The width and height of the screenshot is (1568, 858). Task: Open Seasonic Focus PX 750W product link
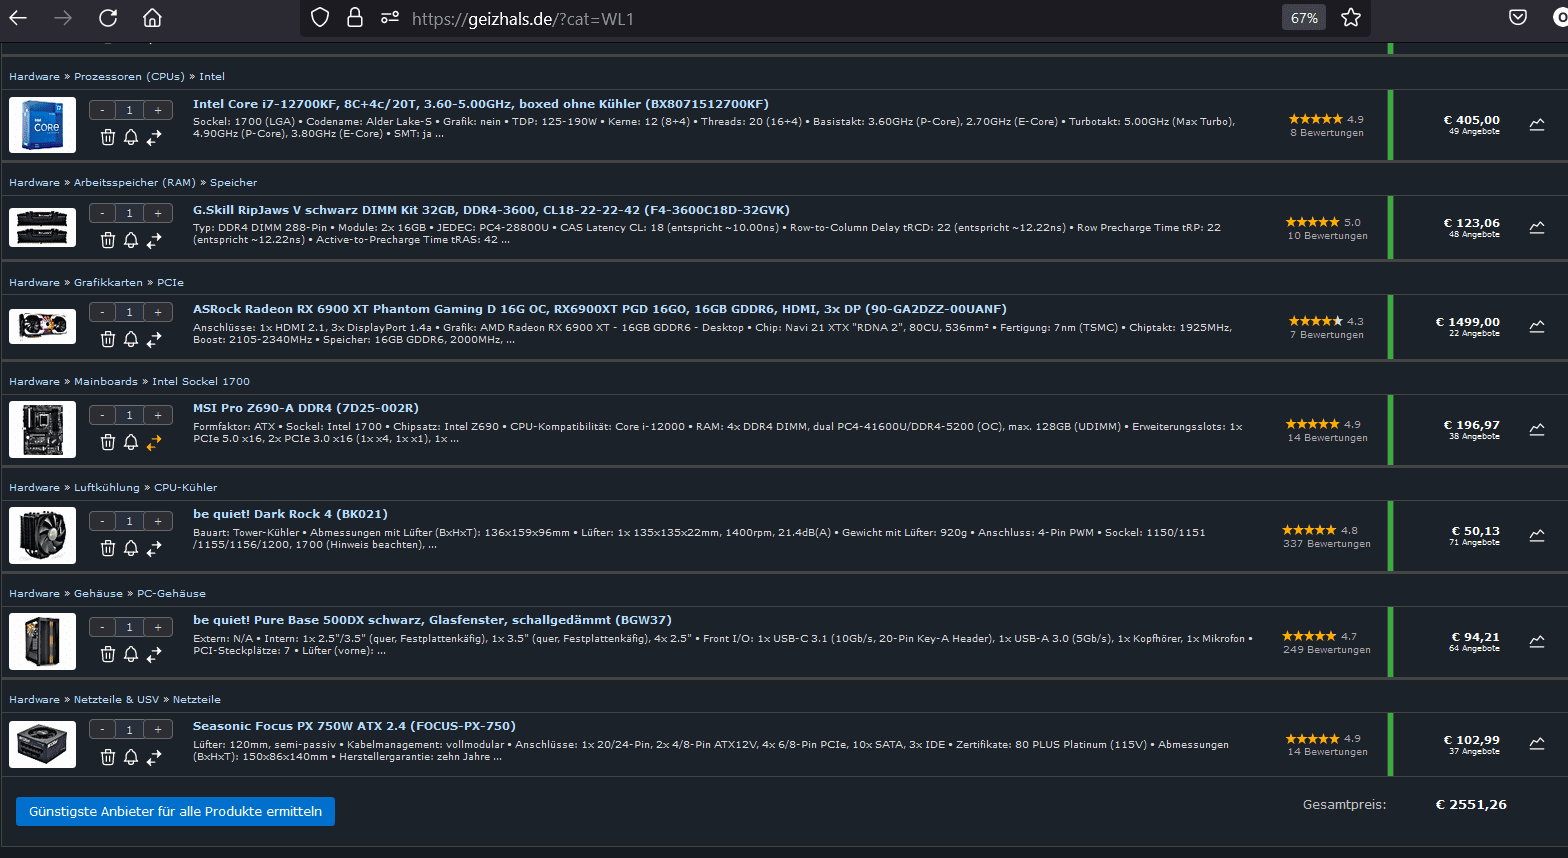coord(354,726)
